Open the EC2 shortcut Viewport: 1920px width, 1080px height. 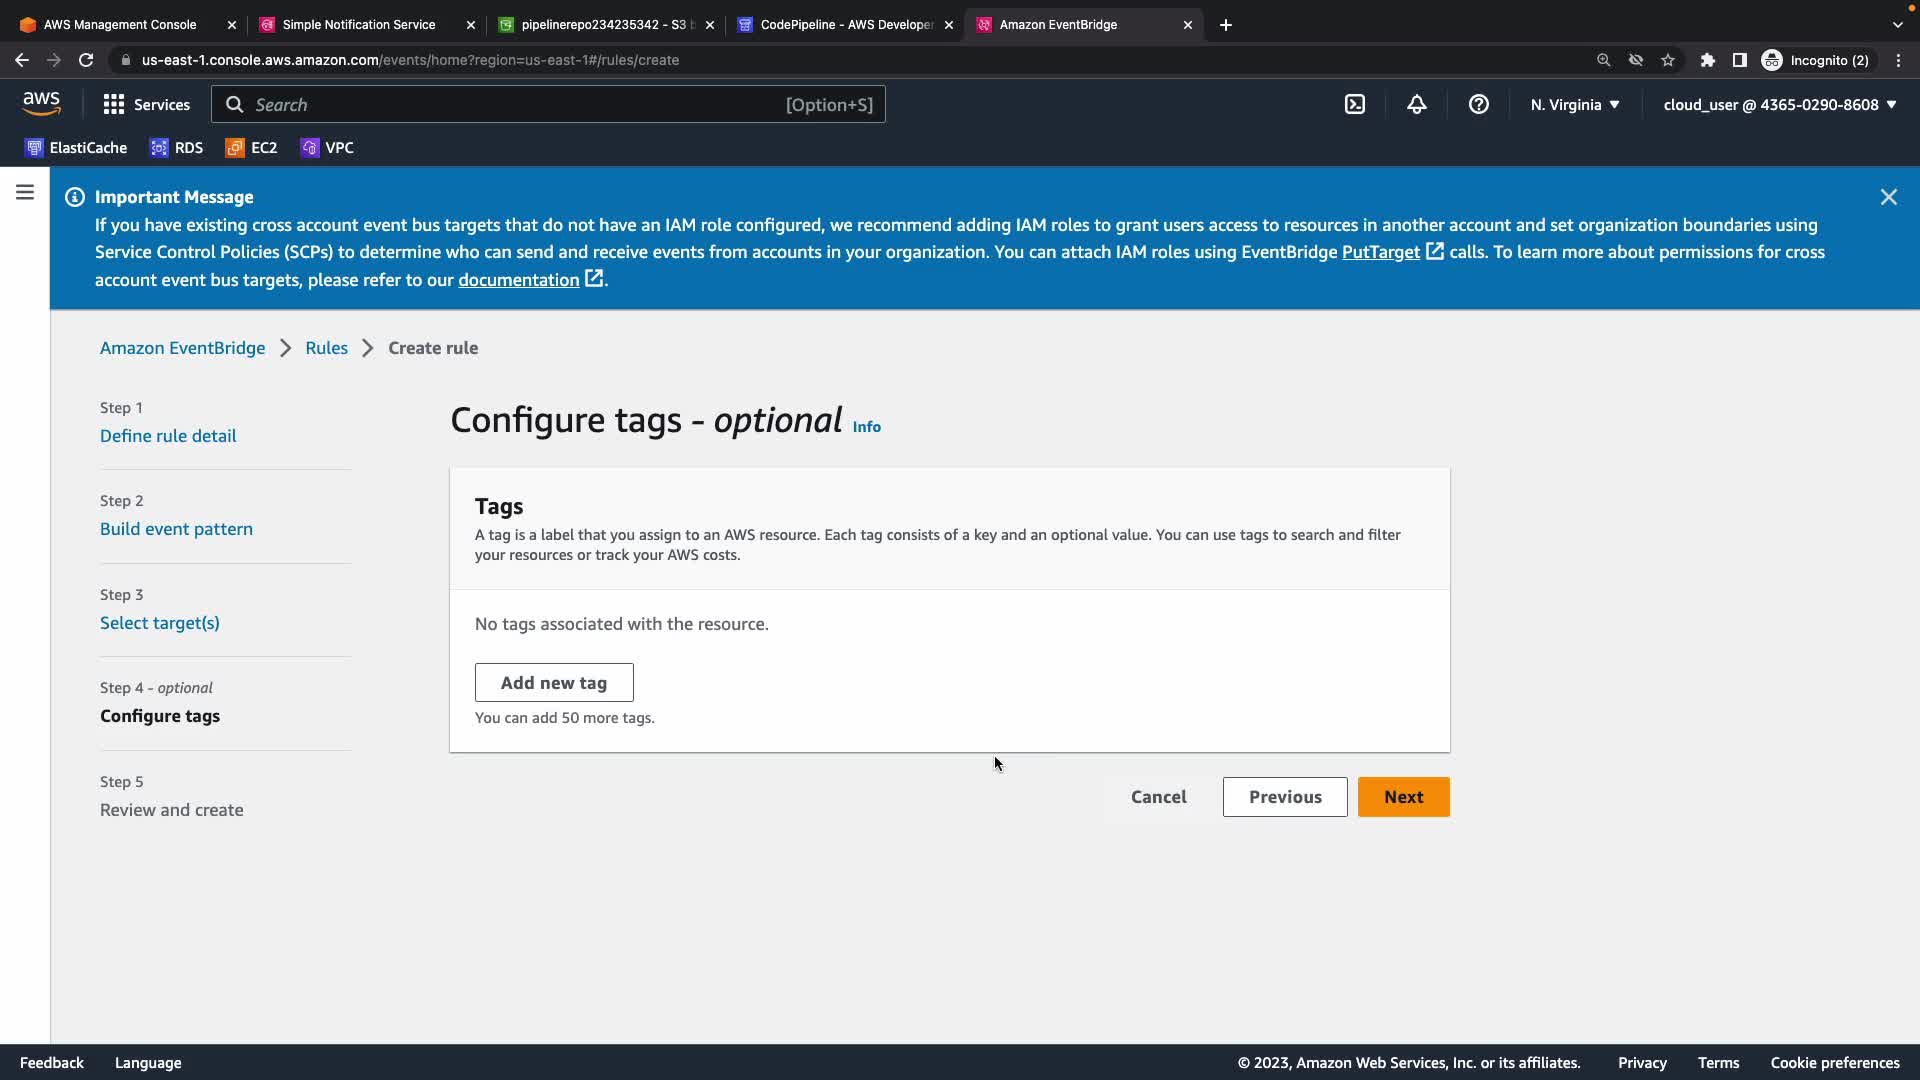coord(251,148)
